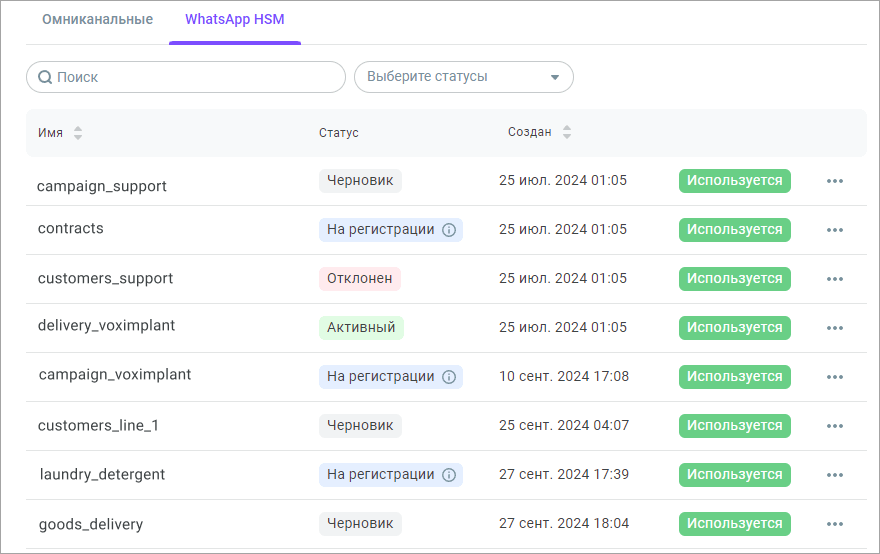Image resolution: width=880 pixels, height=554 pixels.
Task: Click Используется badge for customers_support
Action: (735, 279)
